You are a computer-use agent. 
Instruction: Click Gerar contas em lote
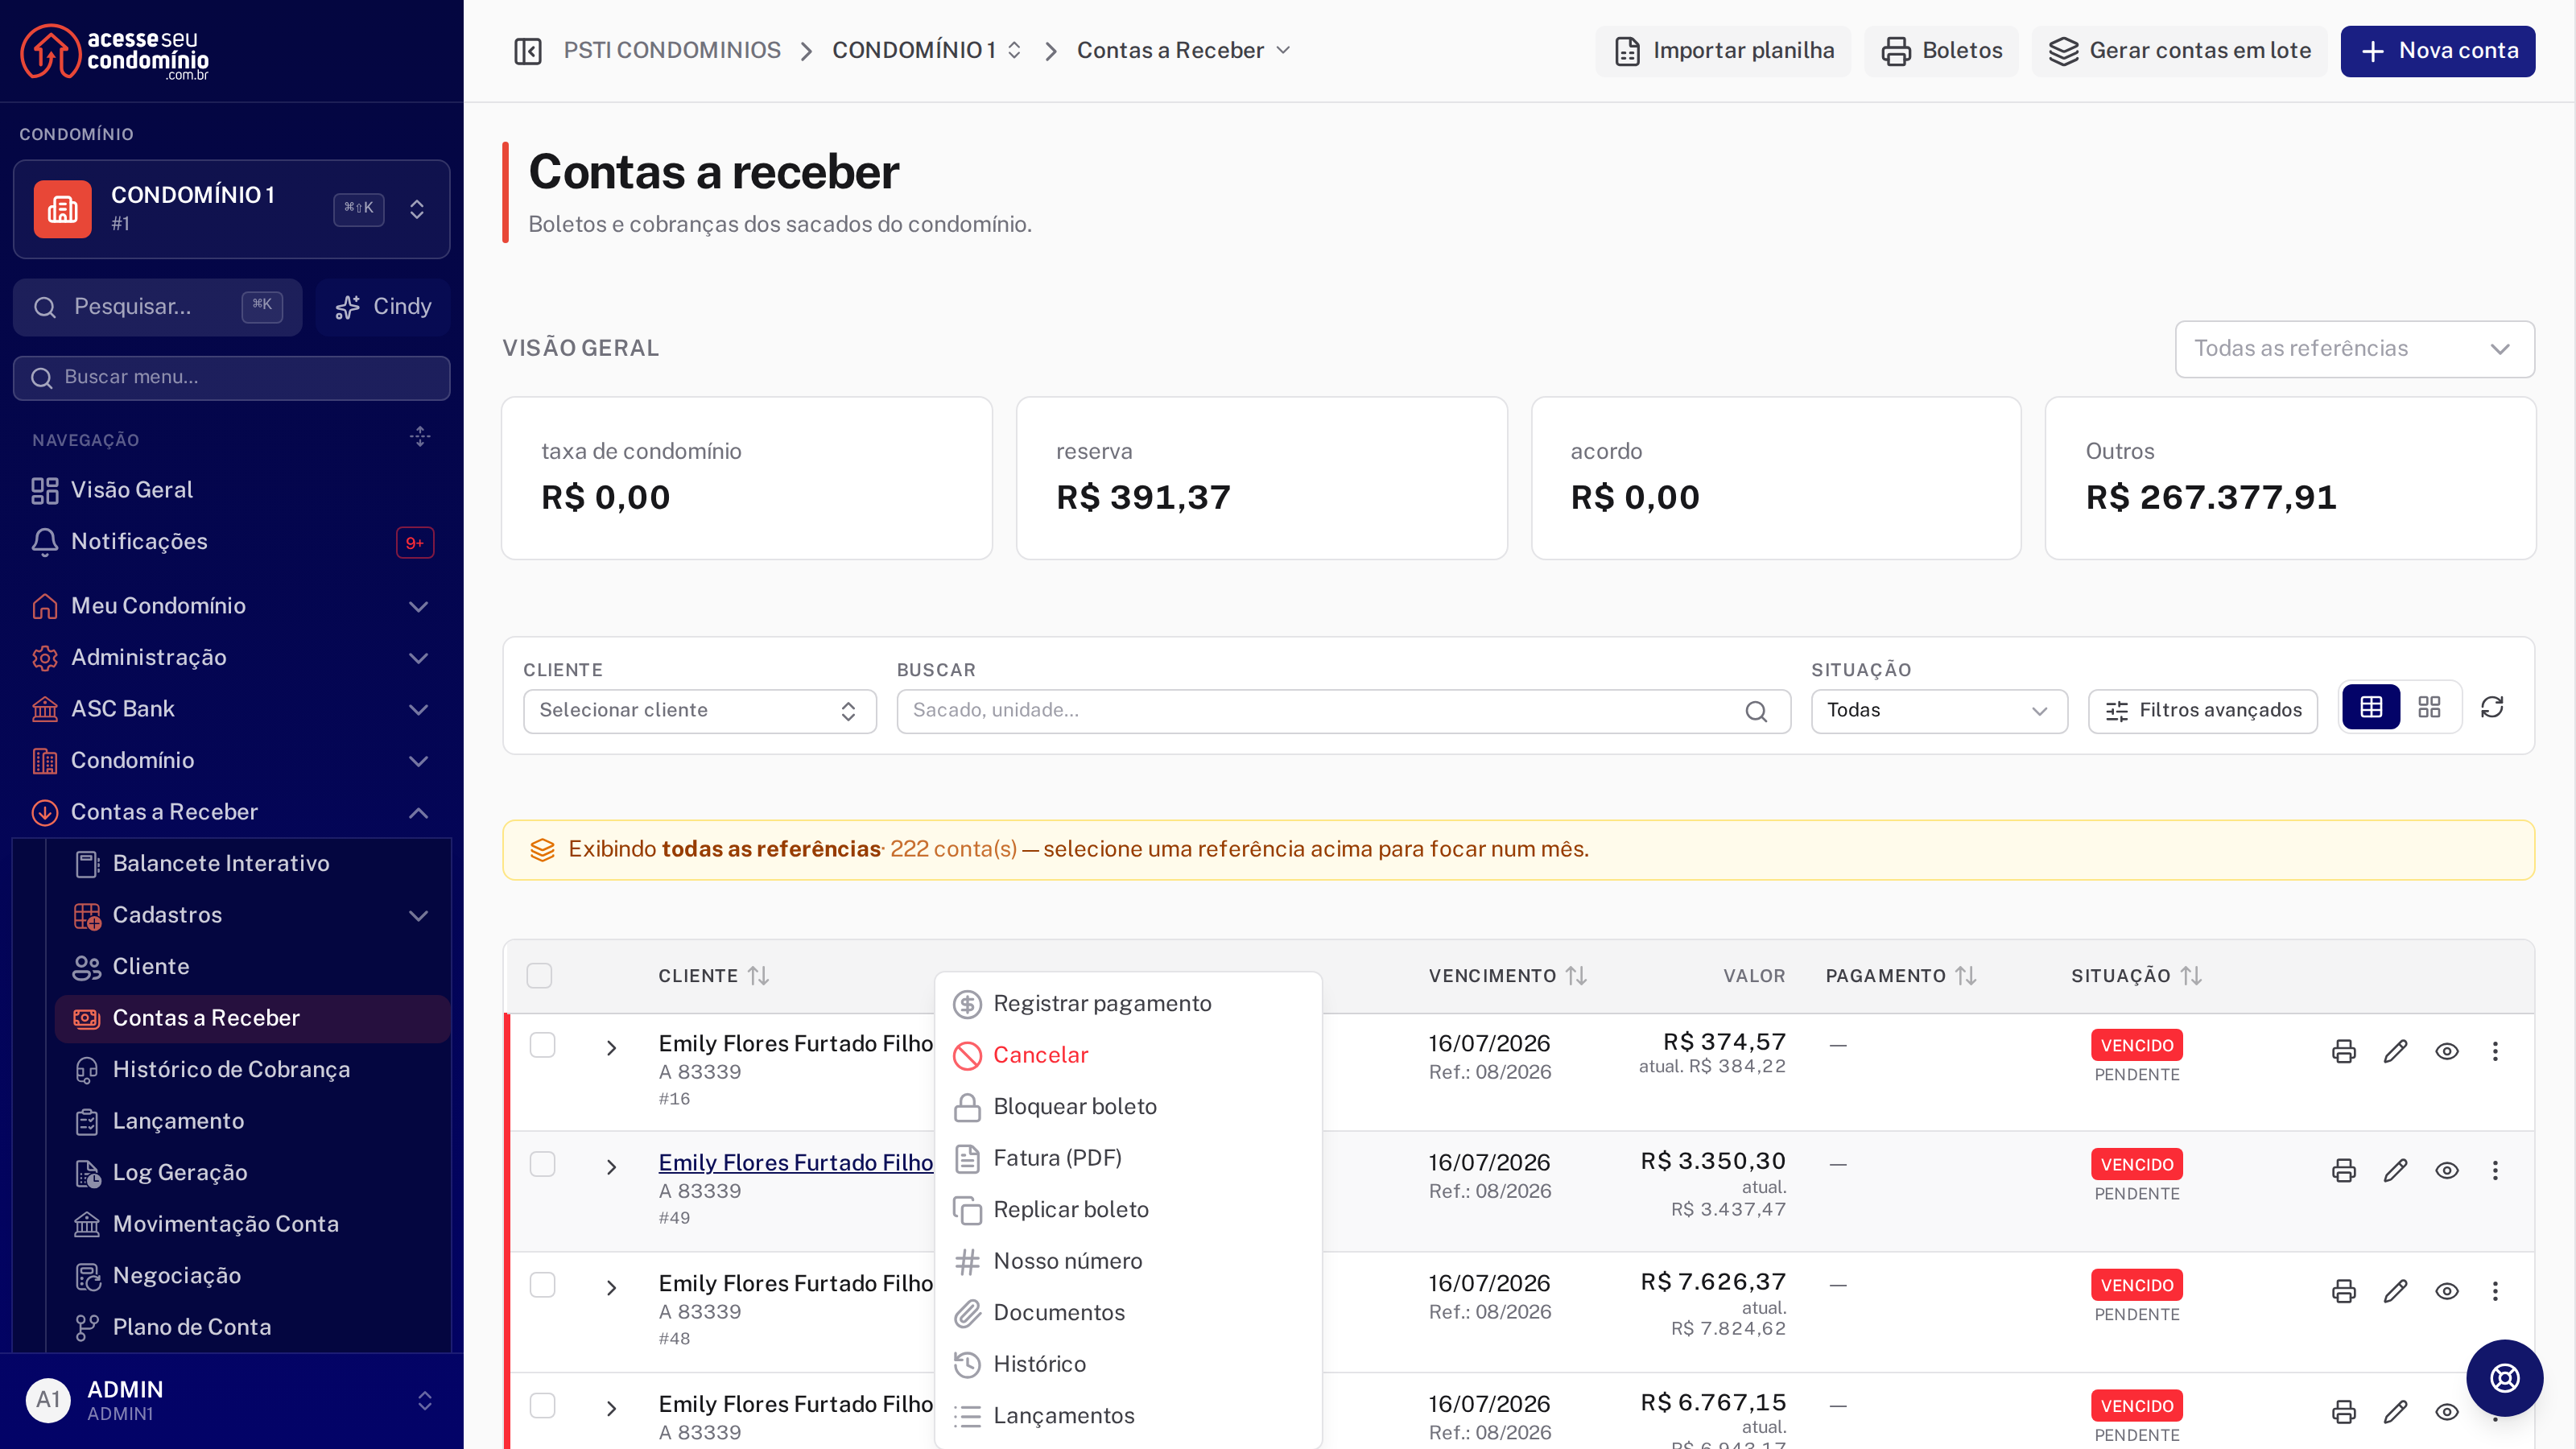(x=2179, y=51)
